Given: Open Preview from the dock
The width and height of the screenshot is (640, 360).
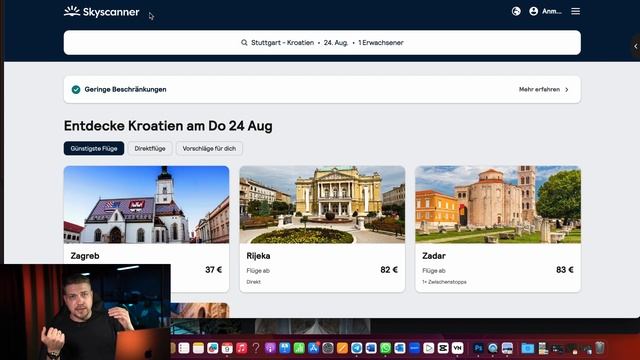Looking at the screenshot, I should click(x=507, y=348).
